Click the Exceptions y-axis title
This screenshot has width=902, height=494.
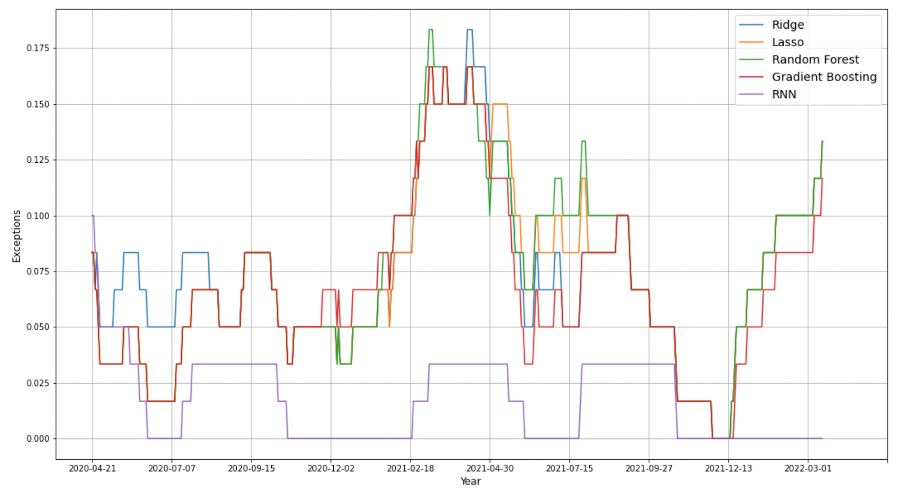pyautogui.click(x=17, y=236)
